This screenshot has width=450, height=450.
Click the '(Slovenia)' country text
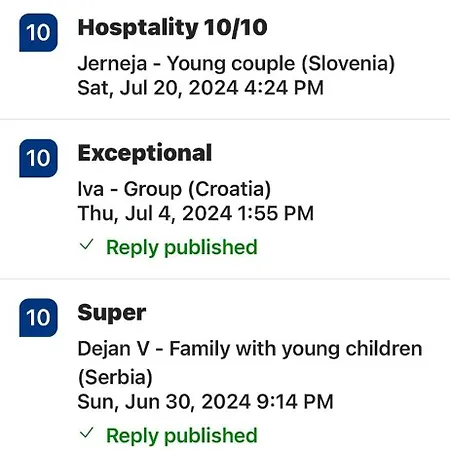348,63
